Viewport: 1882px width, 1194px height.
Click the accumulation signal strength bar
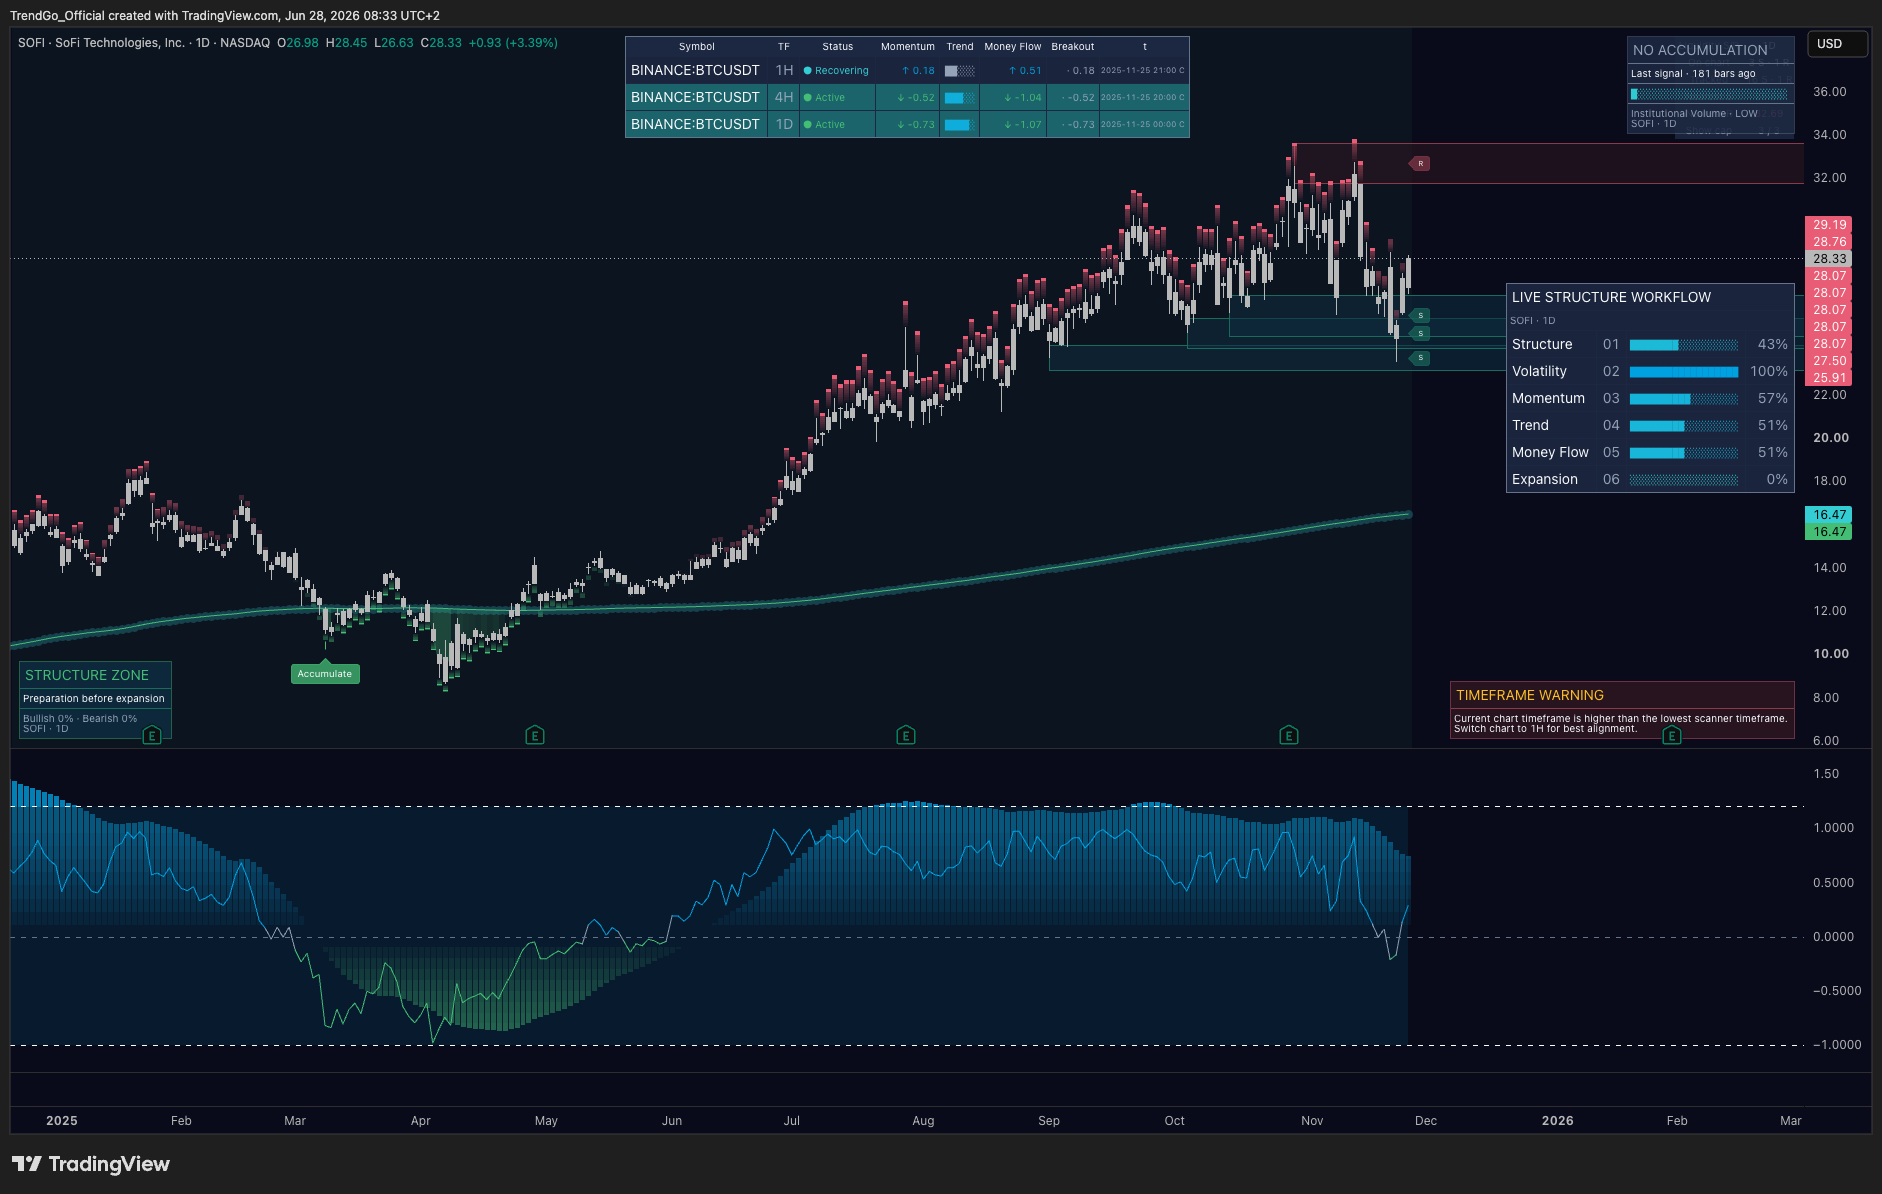point(1709,94)
